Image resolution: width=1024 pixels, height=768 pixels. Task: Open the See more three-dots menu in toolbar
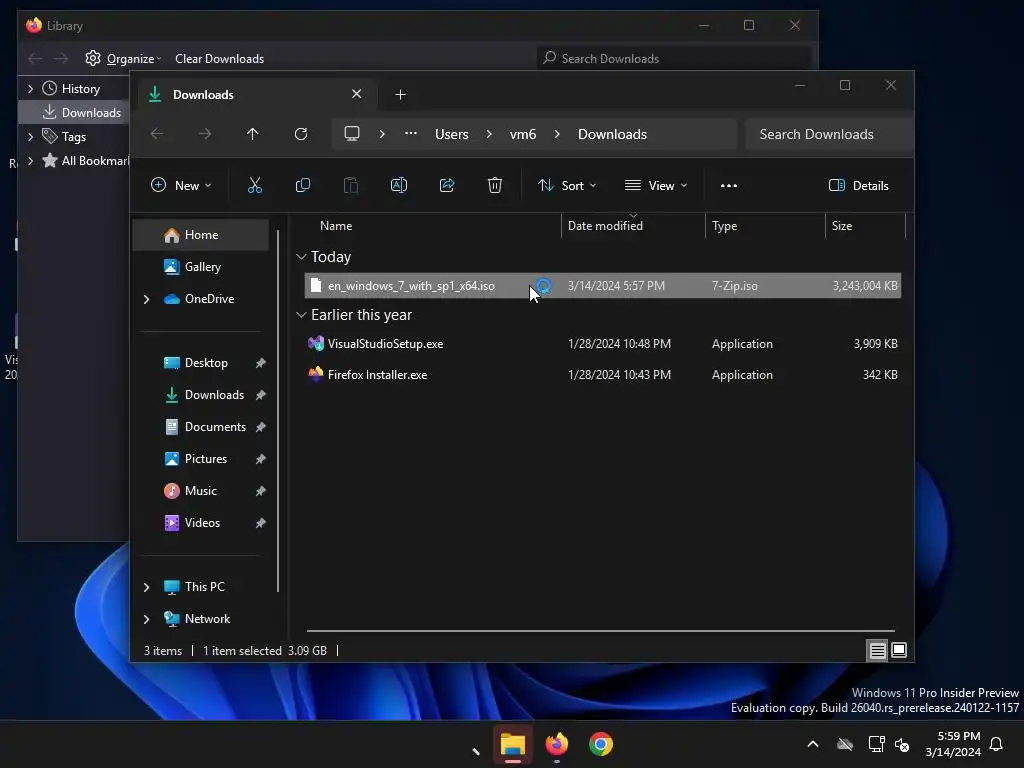729,185
